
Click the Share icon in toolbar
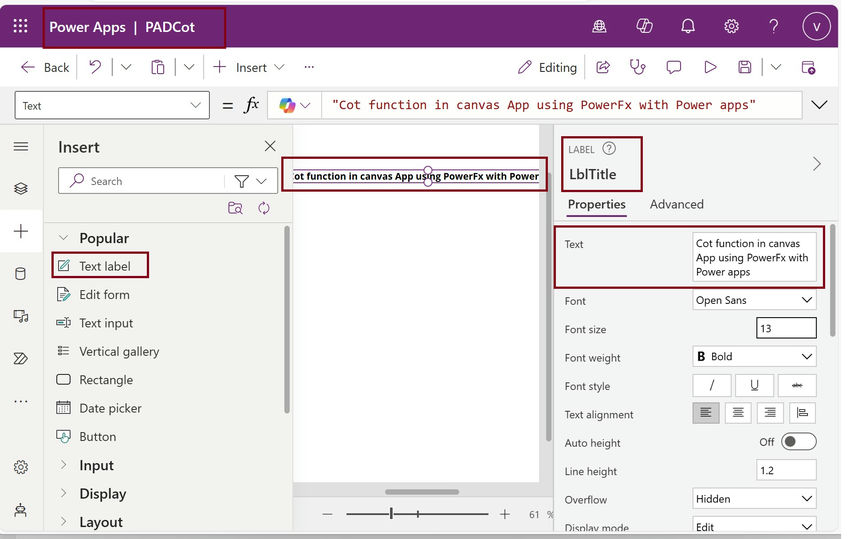pyautogui.click(x=603, y=67)
